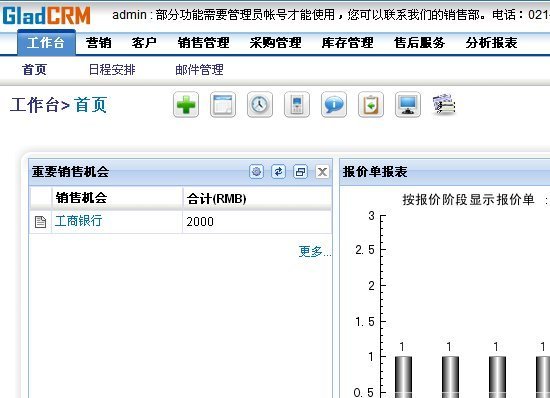Click the 工作台 breadcrumb text
The height and width of the screenshot is (398, 550).
(34, 105)
